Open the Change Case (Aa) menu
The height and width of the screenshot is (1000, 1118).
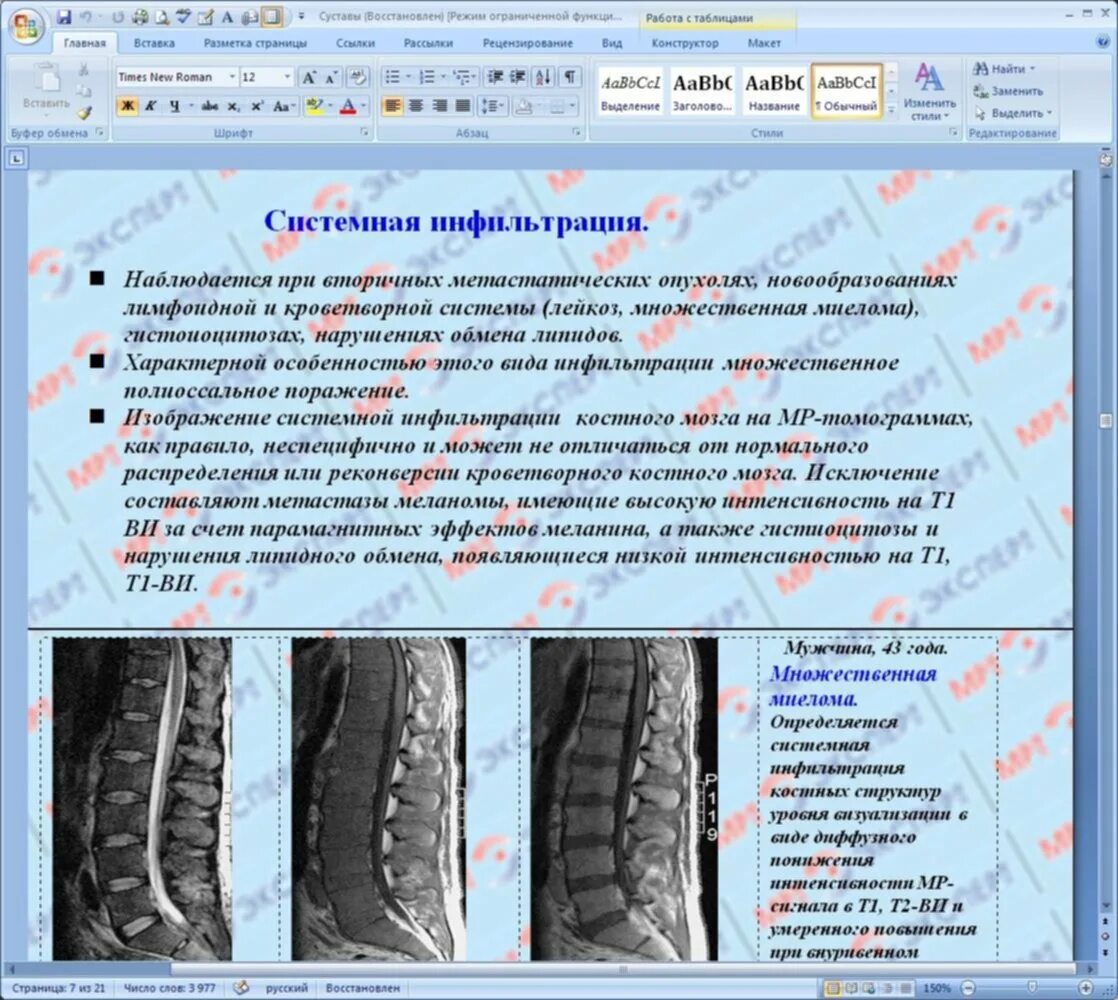click(283, 106)
